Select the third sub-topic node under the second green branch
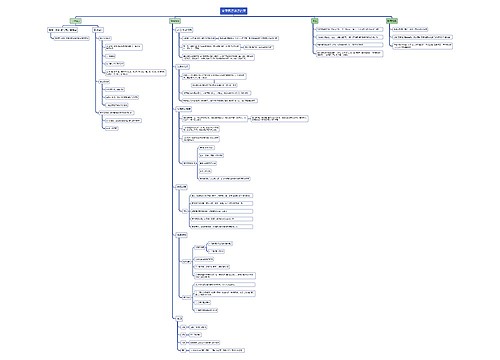Image resolution: width=500 pixels, height=360 pixels. [184, 109]
